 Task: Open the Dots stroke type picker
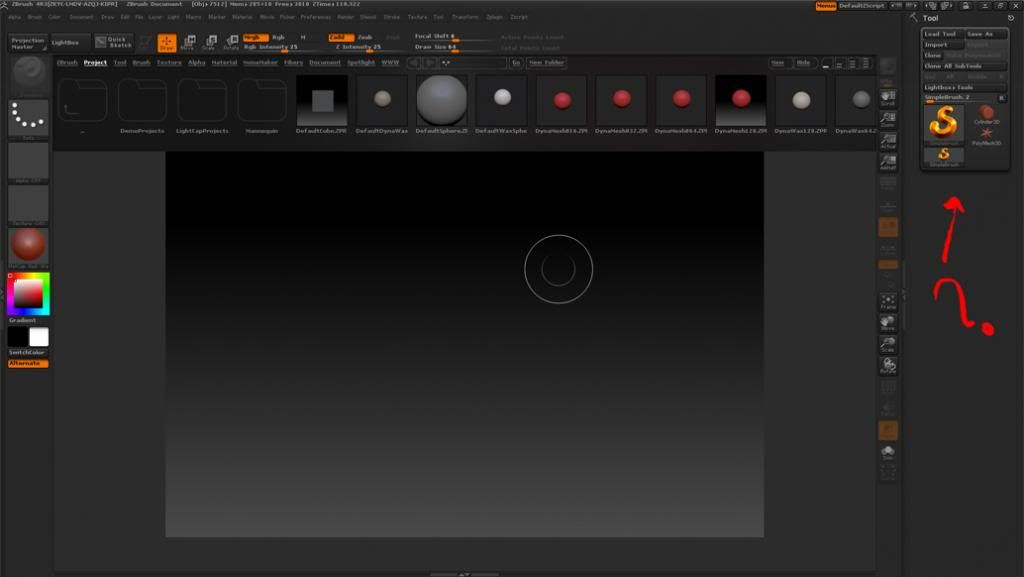click(29, 119)
